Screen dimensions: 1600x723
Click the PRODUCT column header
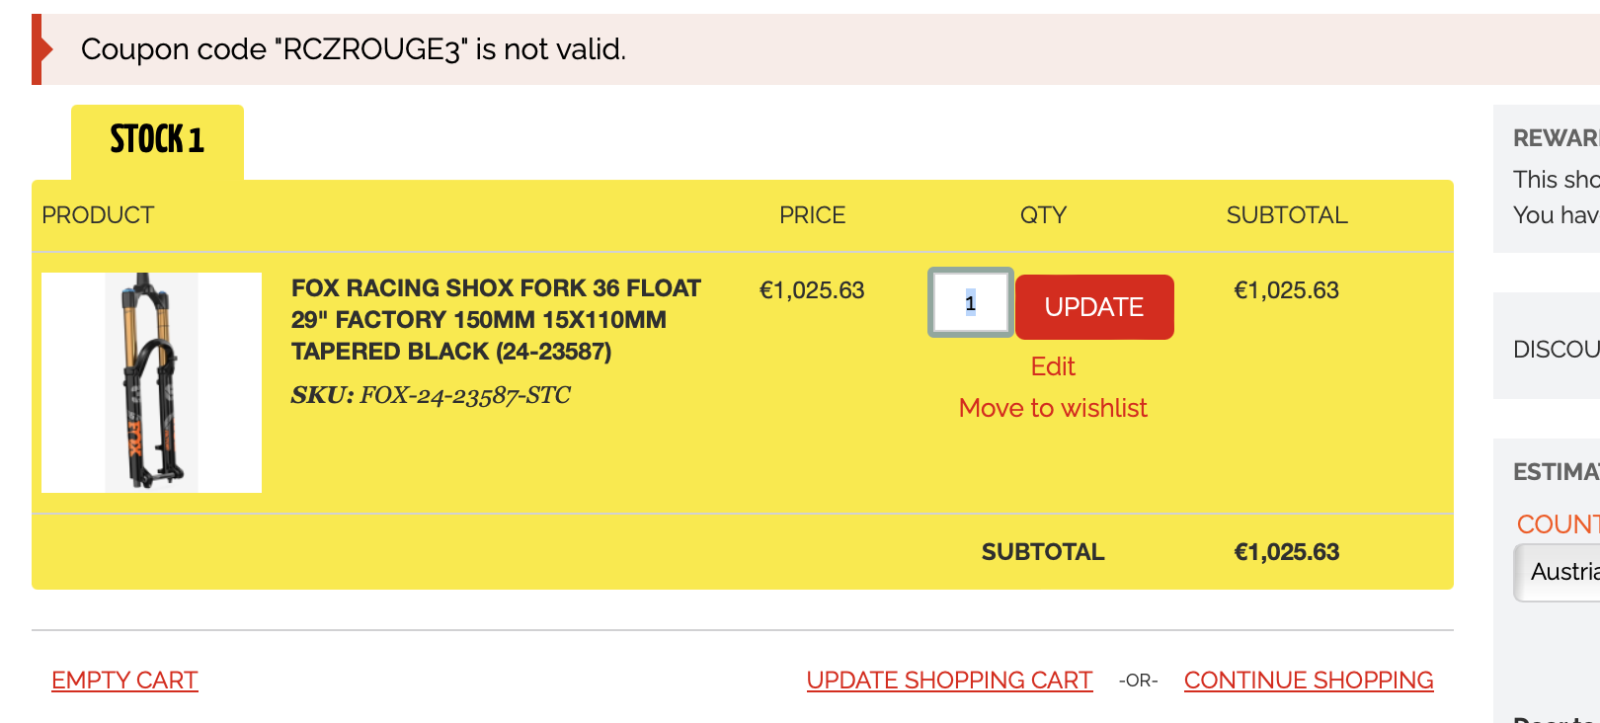click(x=98, y=215)
